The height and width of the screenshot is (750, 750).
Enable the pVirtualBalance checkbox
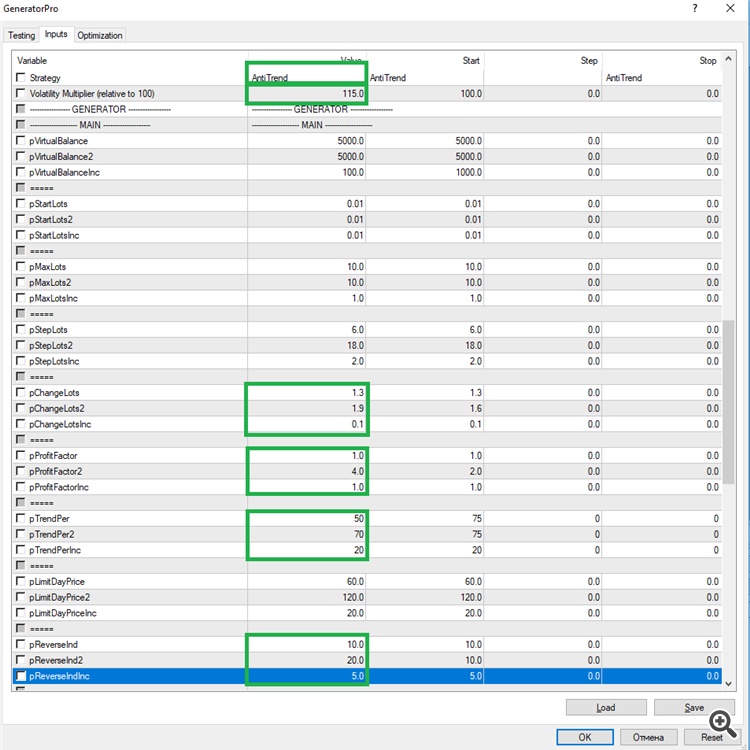coord(21,140)
